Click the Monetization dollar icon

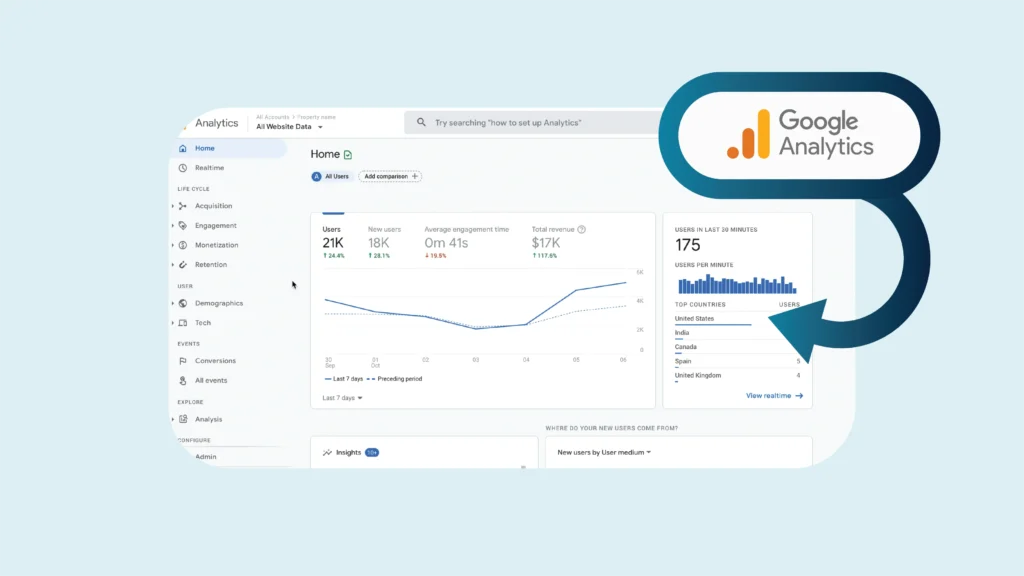[183, 245]
